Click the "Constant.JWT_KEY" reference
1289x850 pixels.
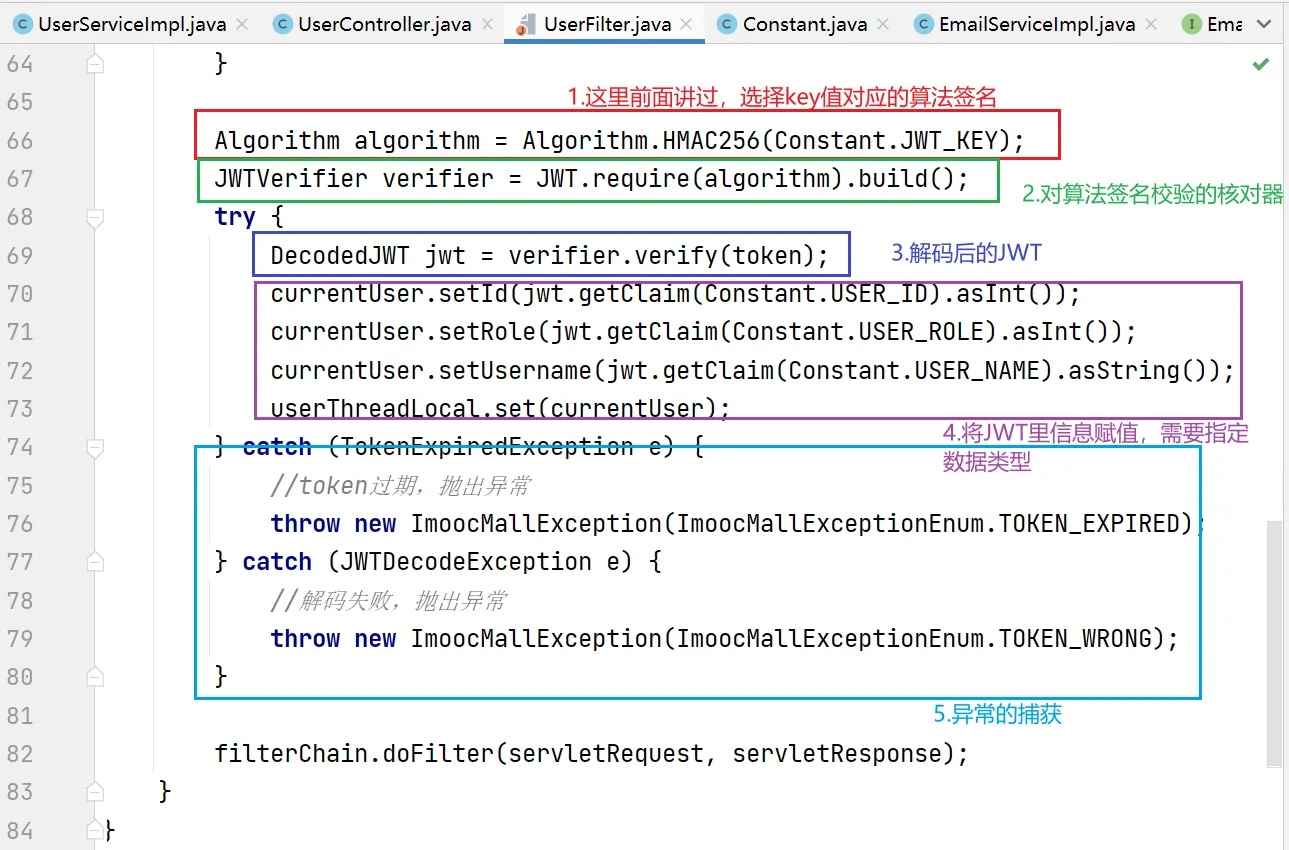[886, 141]
